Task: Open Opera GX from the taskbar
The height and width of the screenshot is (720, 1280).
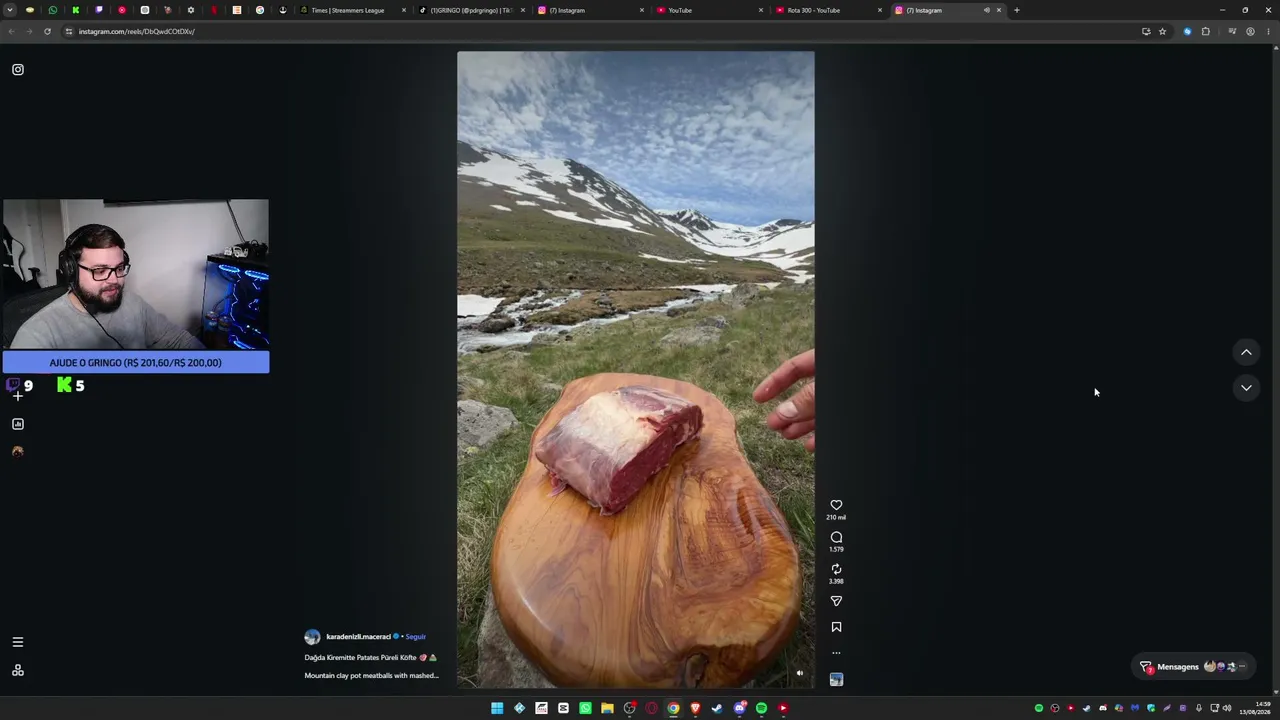Action: 651,708
